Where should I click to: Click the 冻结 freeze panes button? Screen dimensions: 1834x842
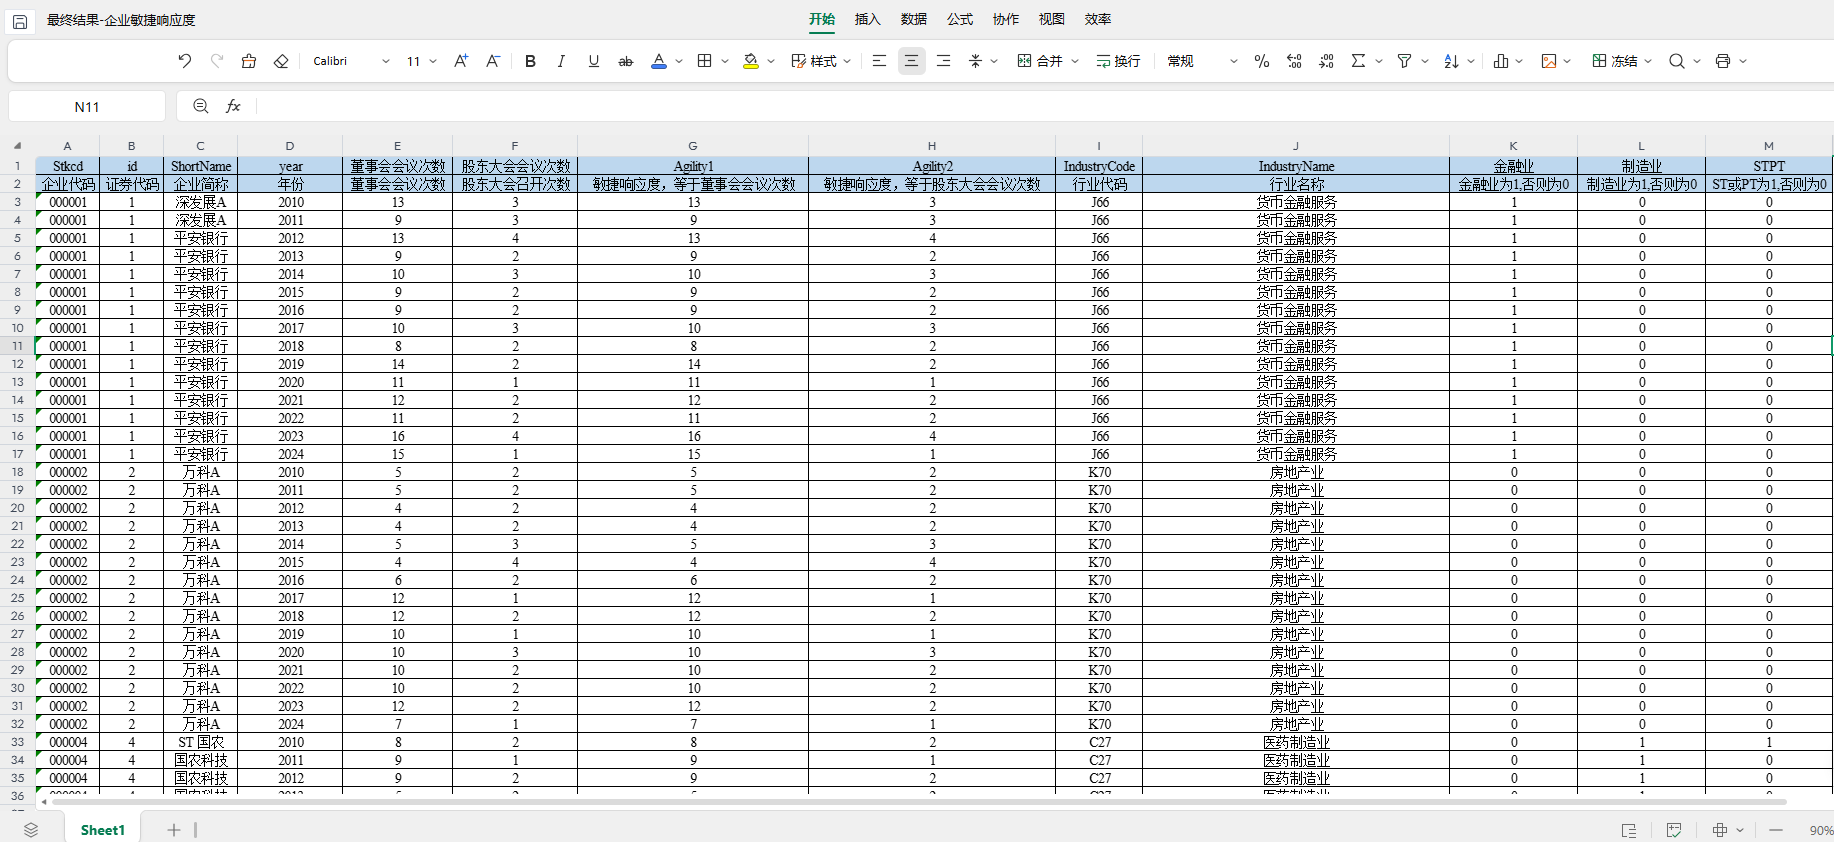1616,61
